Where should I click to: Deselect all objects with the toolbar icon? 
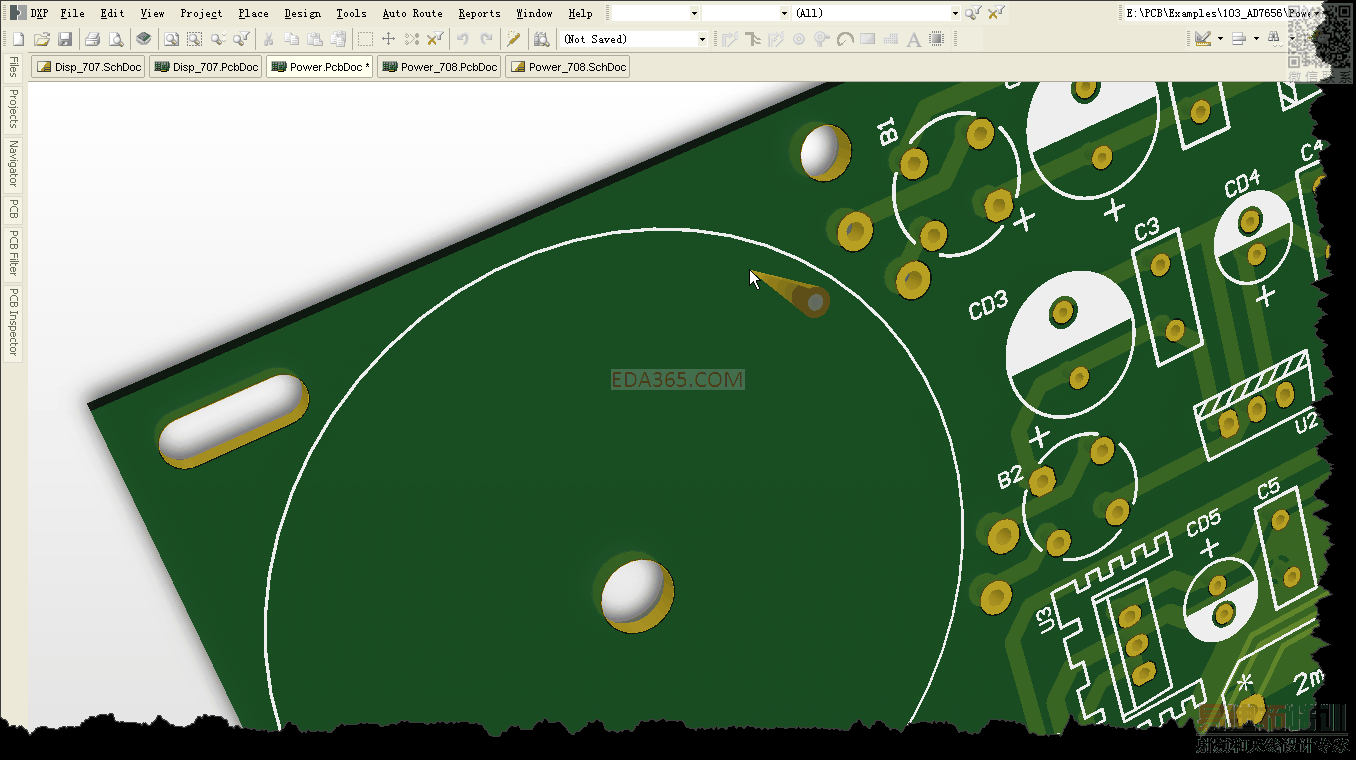(412, 39)
